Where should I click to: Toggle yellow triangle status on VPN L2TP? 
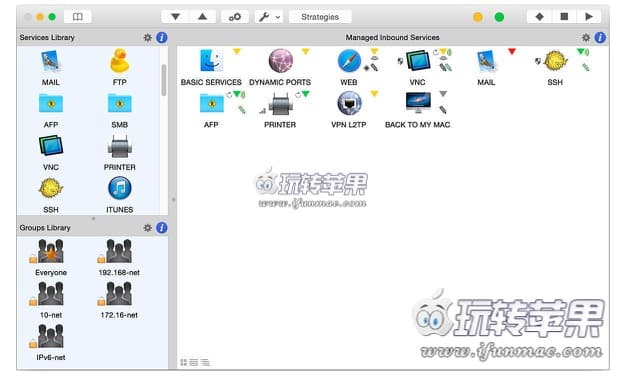(374, 94)
